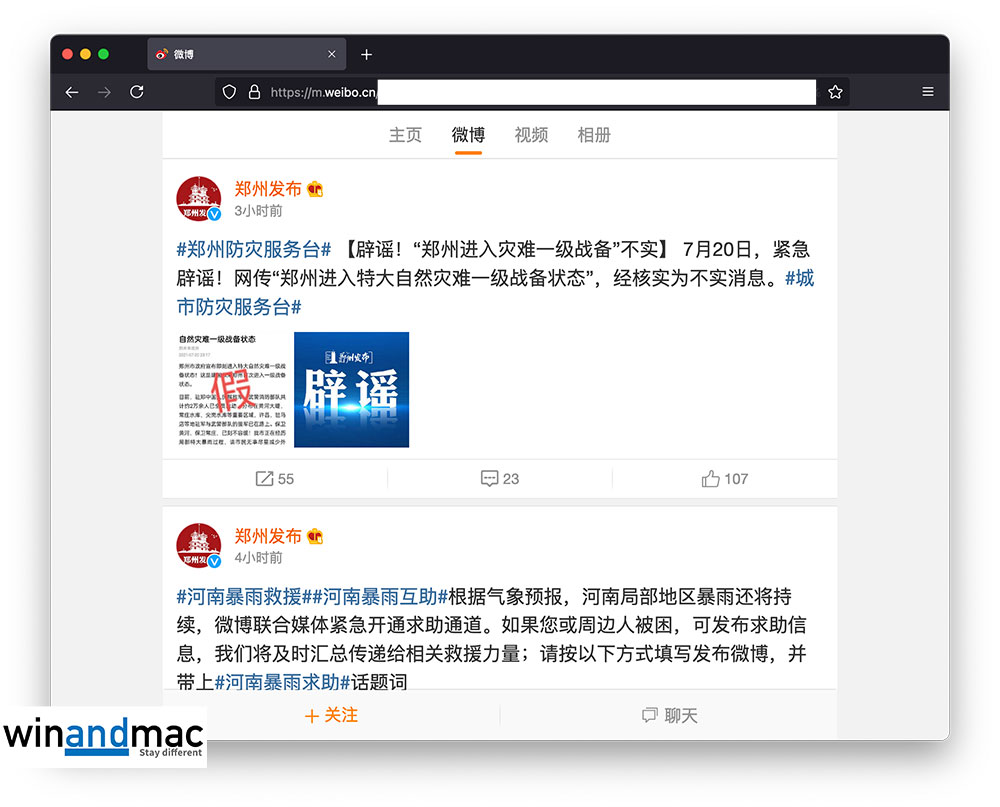The width and height of the screenshot is (1000, 807).
Task: Click the shield tracking protection icon
Action: click(229, 92)
